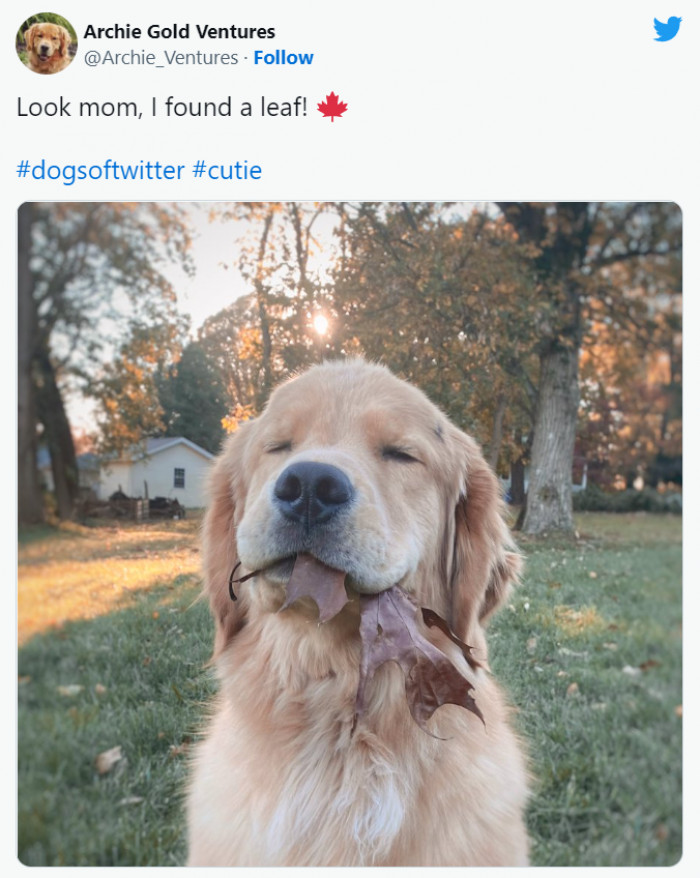Open the #cutie hashtag

pyautogui.click(x=227, y=170)
